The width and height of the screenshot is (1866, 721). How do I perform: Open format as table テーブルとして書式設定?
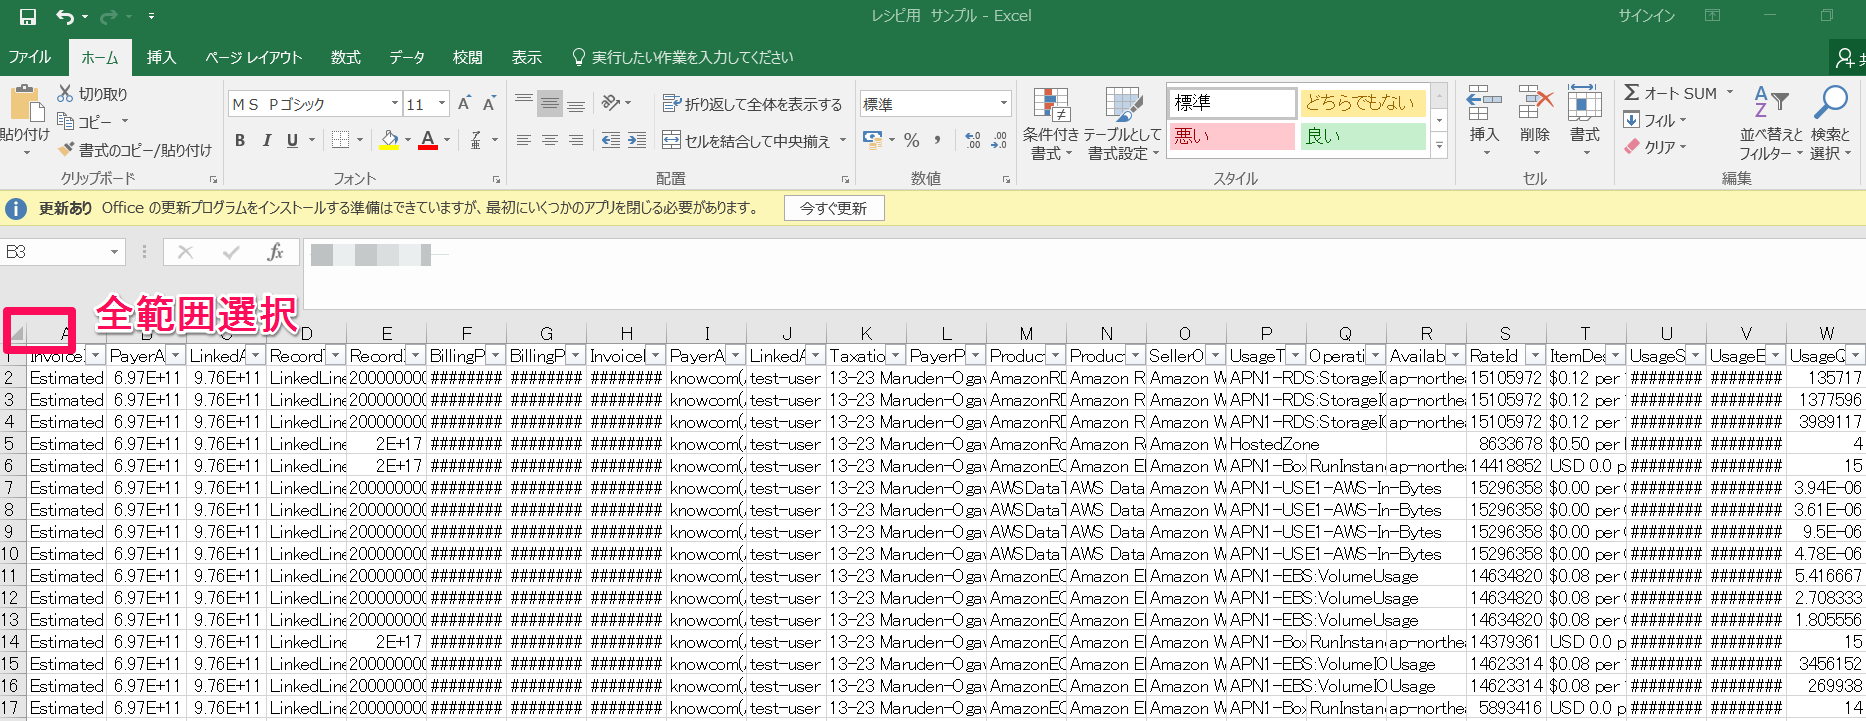[1123, 123]
